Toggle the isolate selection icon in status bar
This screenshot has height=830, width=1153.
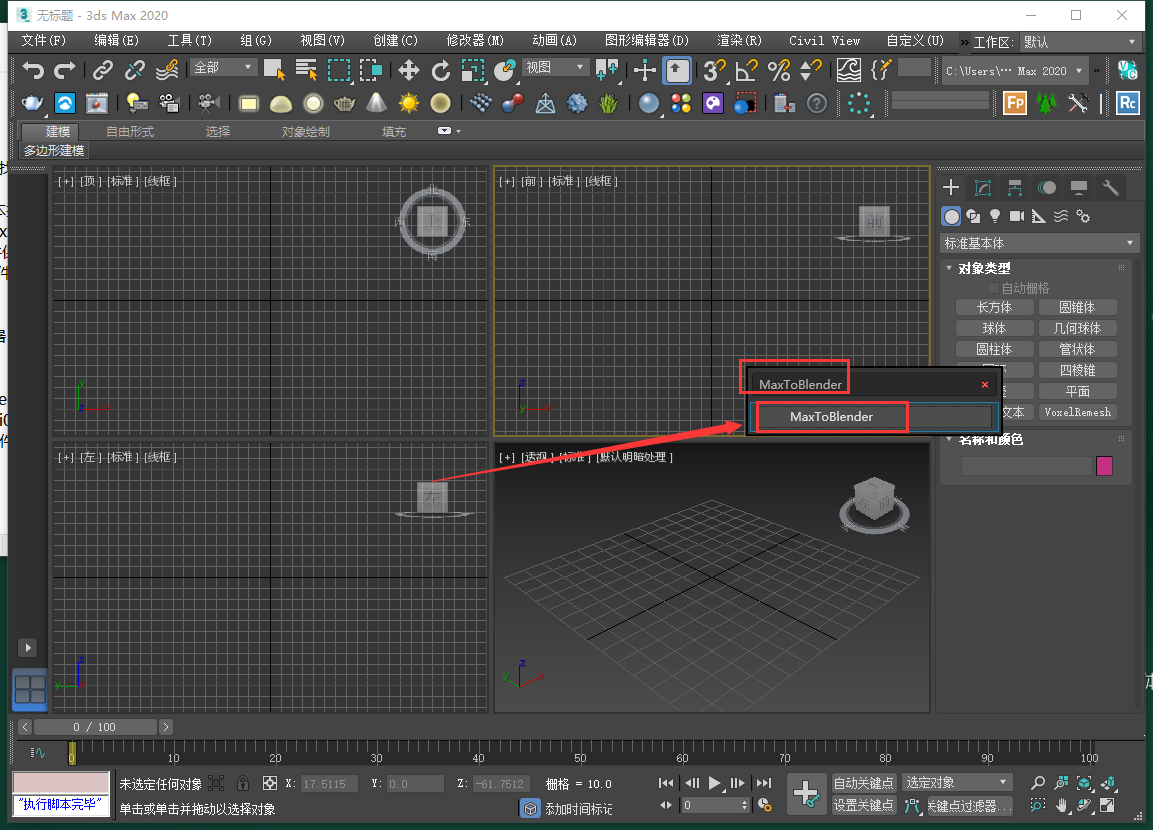pyautogui.click(x=216, y=784)
